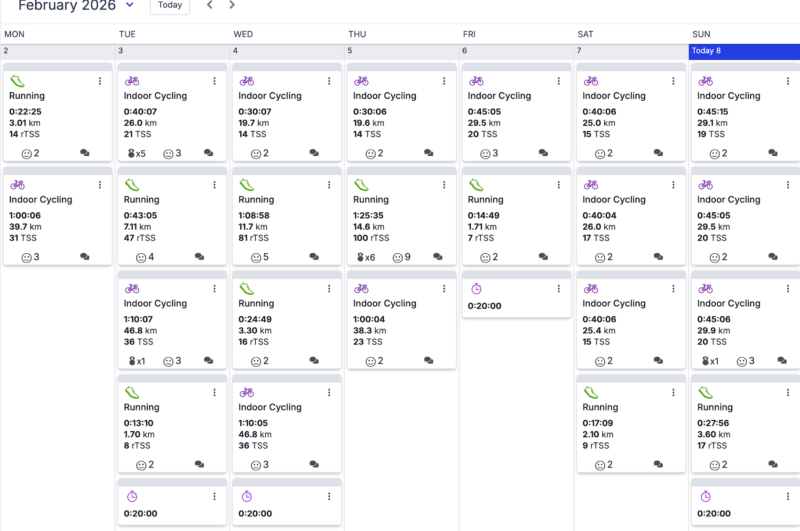Click the bike icon on Monday's 39.7 km ride
800x531 pixels.
point(17,185)
